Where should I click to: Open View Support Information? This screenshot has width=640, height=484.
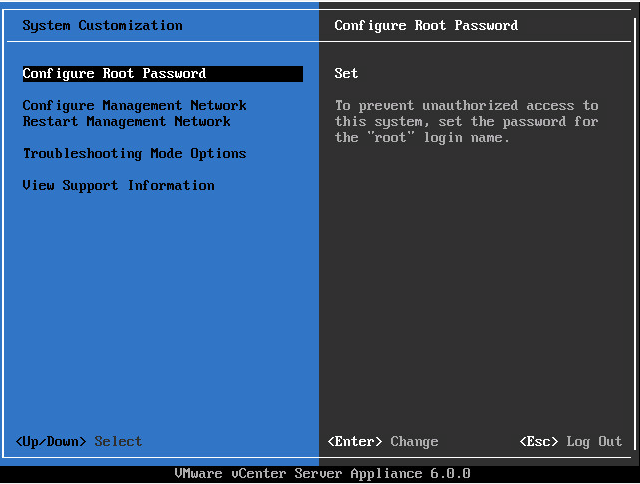pos(118,186)
